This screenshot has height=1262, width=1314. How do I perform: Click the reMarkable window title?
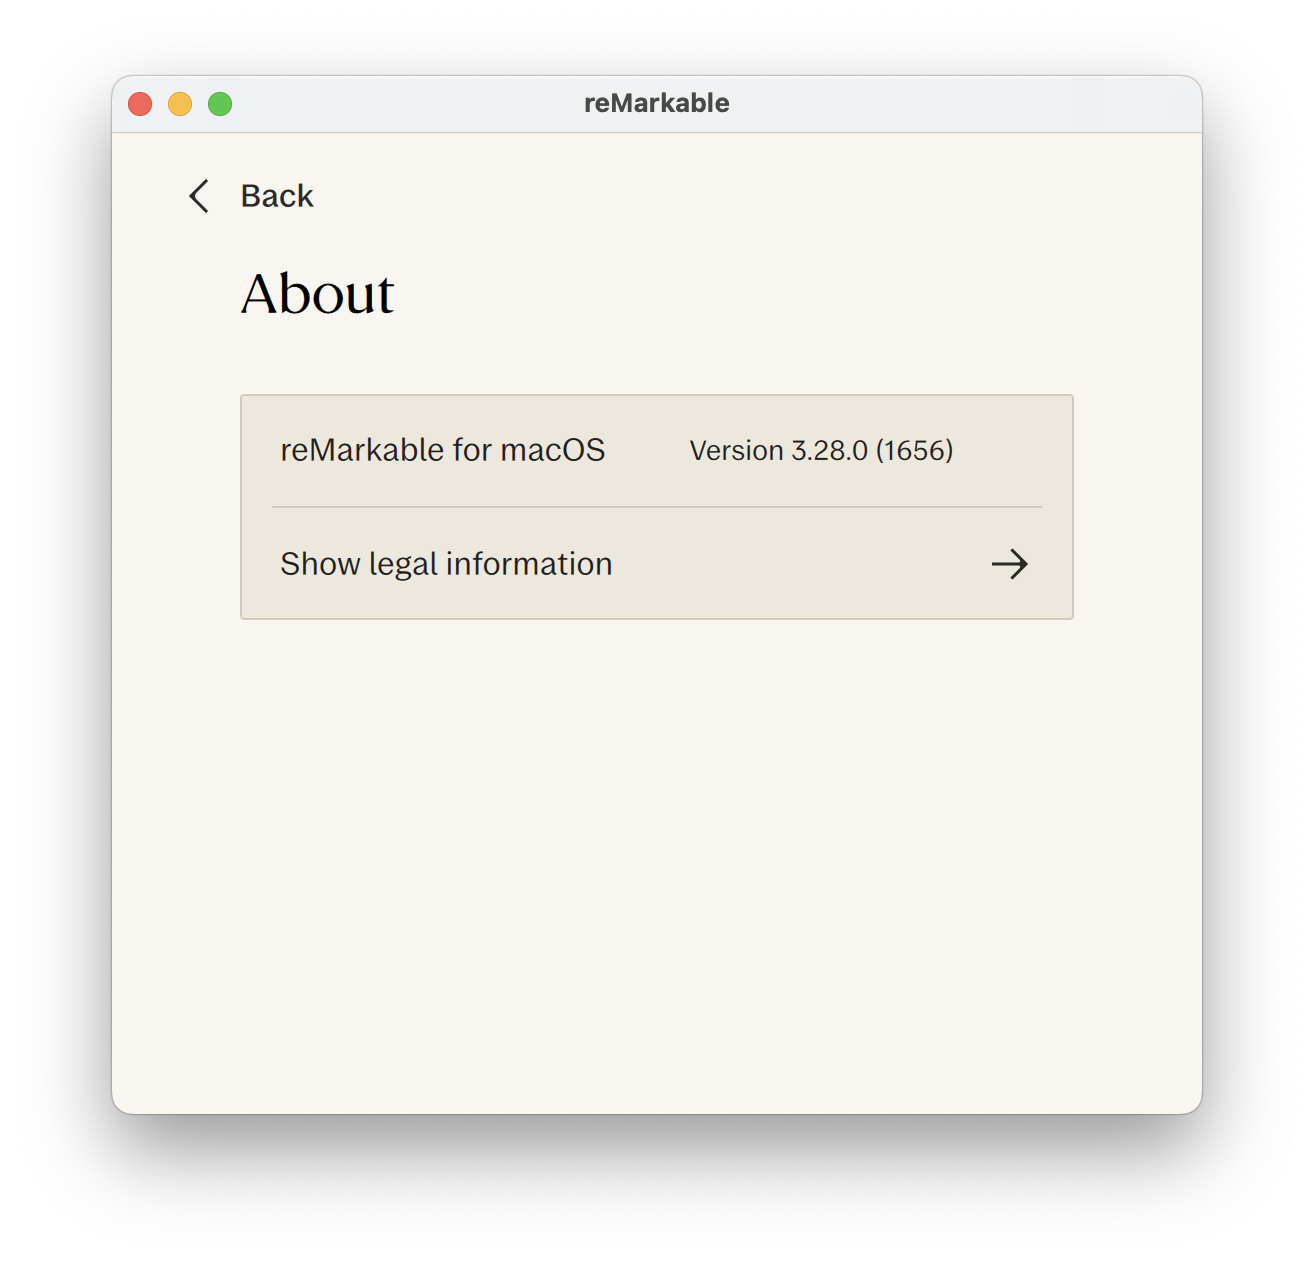(x=657, y=103)
